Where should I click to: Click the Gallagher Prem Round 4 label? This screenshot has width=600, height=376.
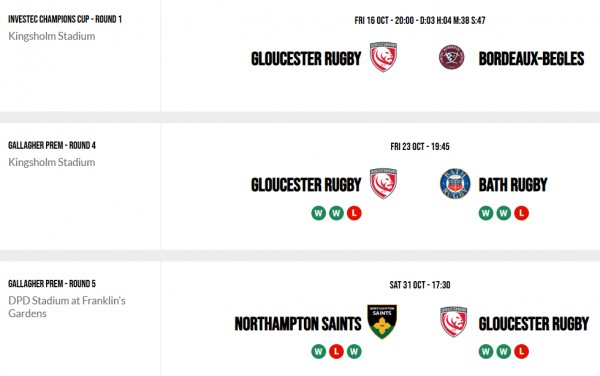pyautogui.click(x=52, y=145)
